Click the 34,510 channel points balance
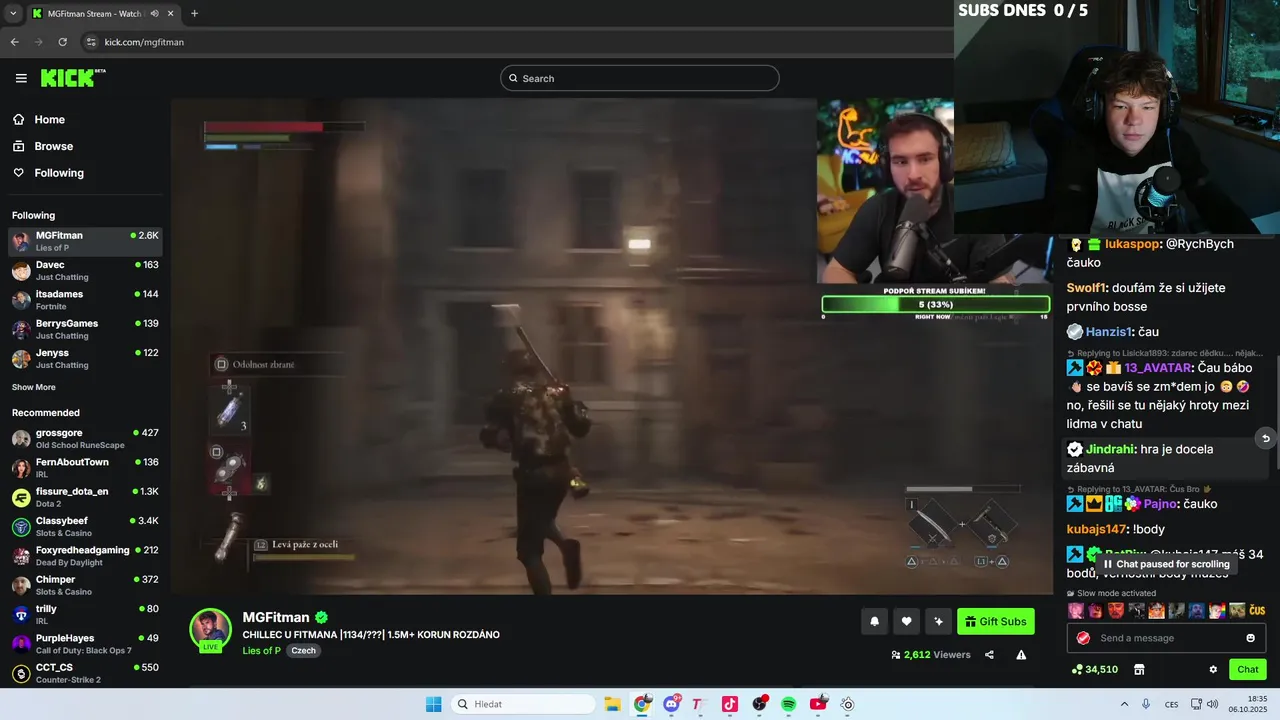This screenshot has width=1280, height=720. 1094,669
